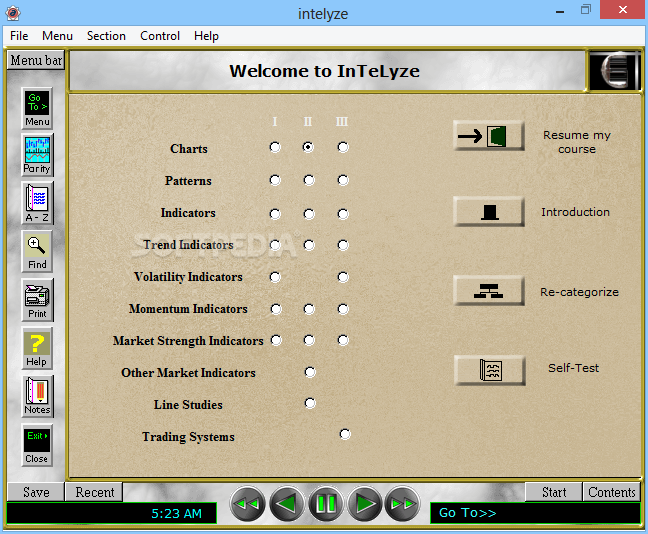Open the Control menu
648x534 pixels.
point(160,36)
